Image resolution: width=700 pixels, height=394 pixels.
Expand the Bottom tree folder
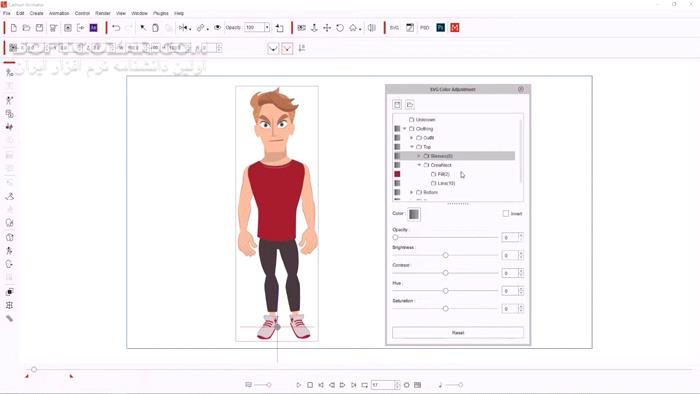412,192
